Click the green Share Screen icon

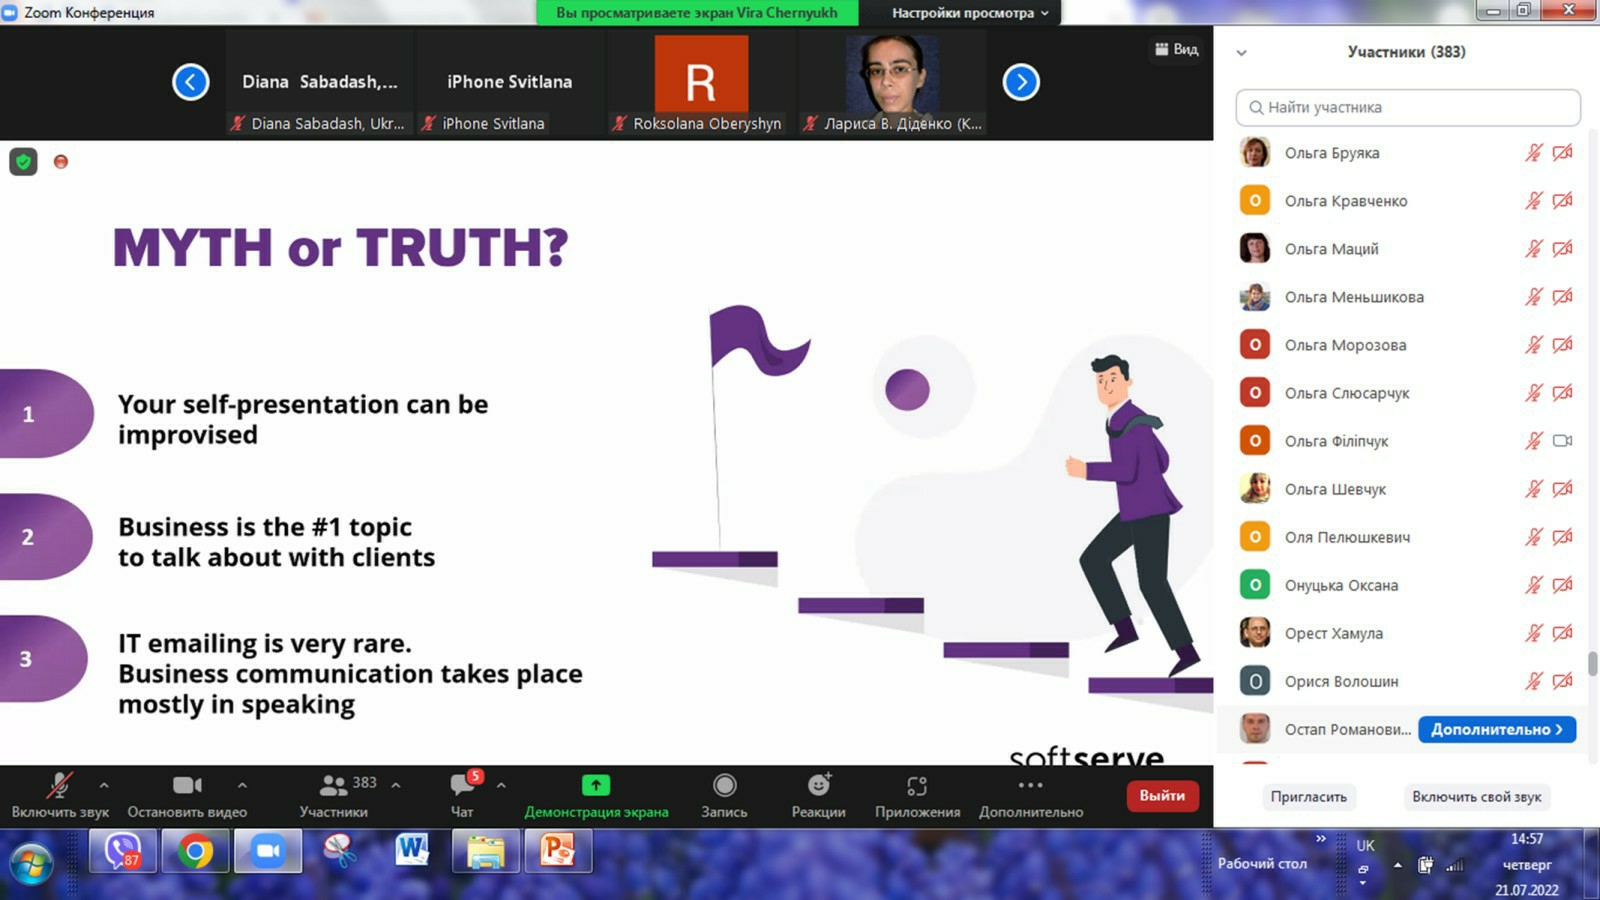tap(596, 786)
